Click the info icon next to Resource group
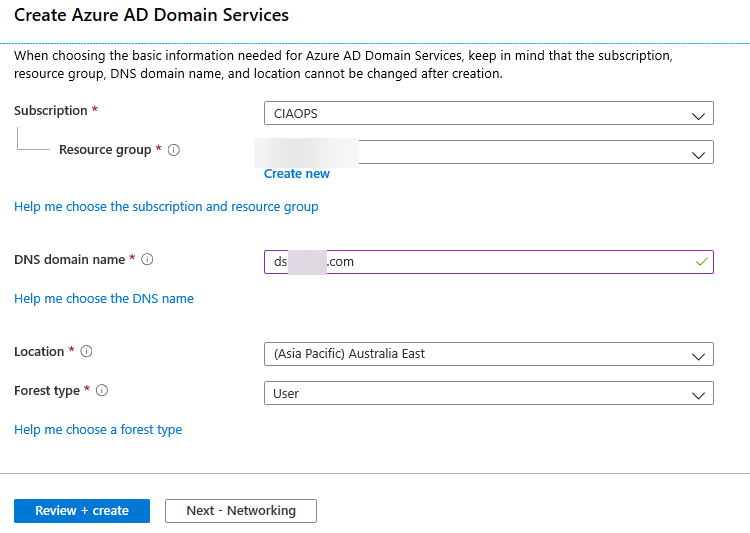This screenshot has height=533, width=750. click(174, 150)
